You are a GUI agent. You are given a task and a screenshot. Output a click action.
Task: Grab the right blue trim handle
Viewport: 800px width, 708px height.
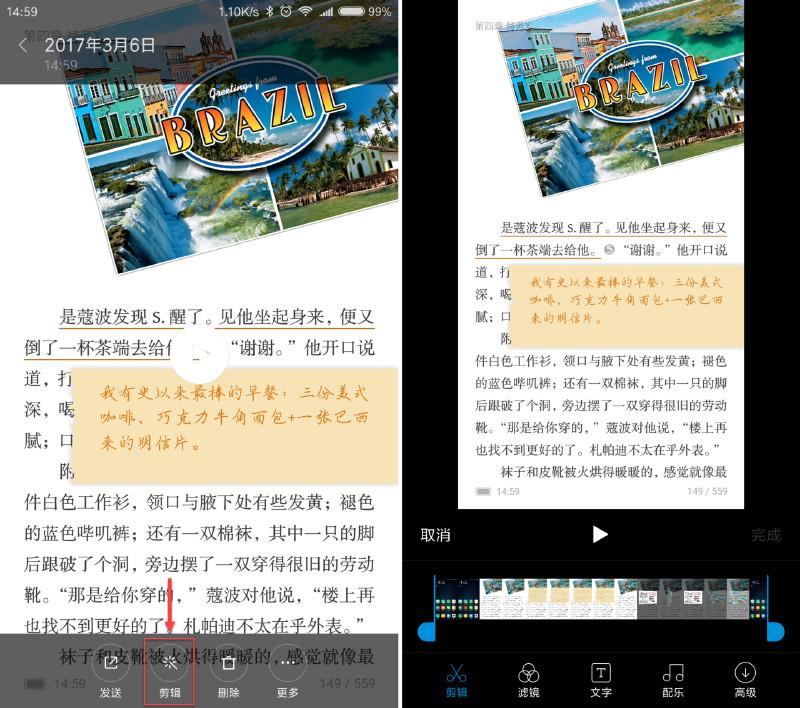[775, 631]
